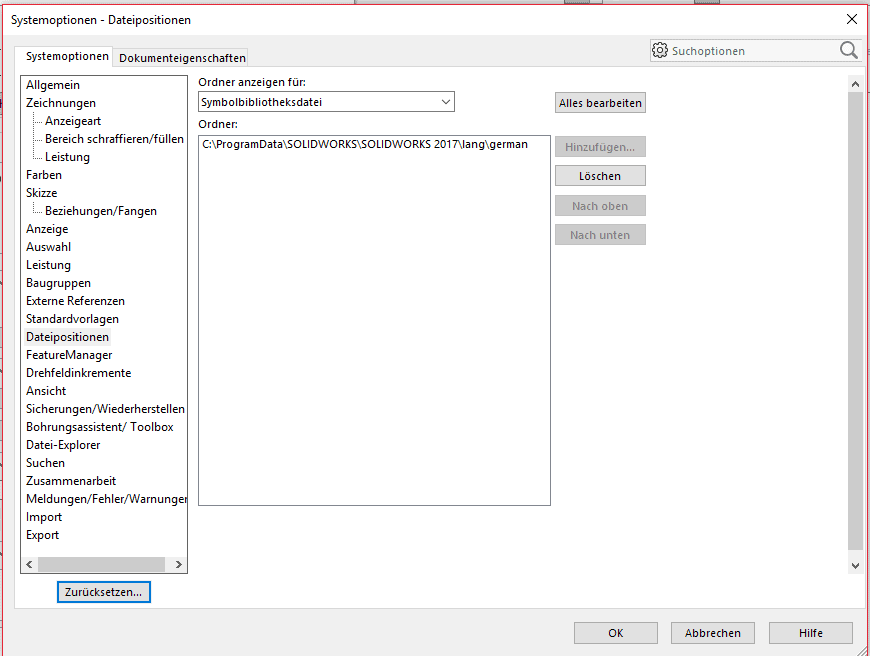Open help via the Hilfe button

[810, 633]
